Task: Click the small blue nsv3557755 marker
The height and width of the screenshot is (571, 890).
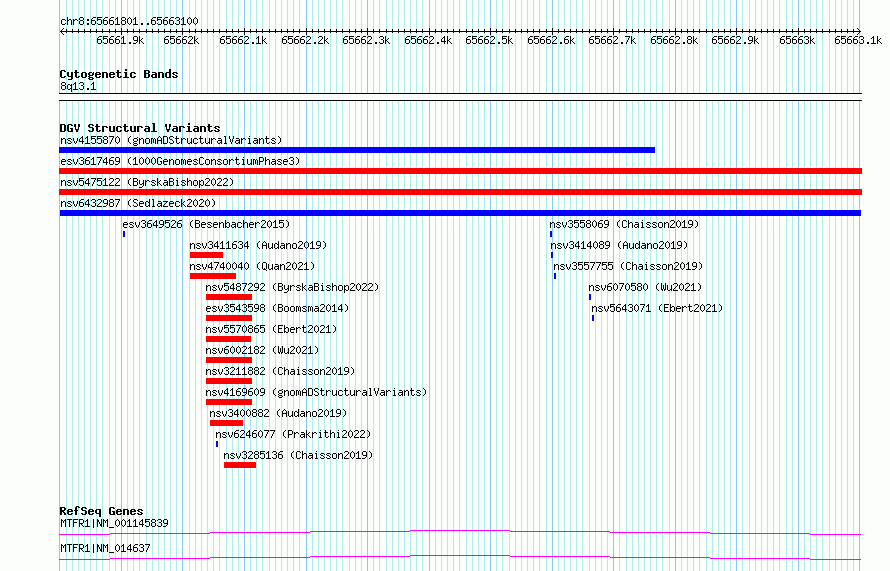Action: [x=555, y=276]
